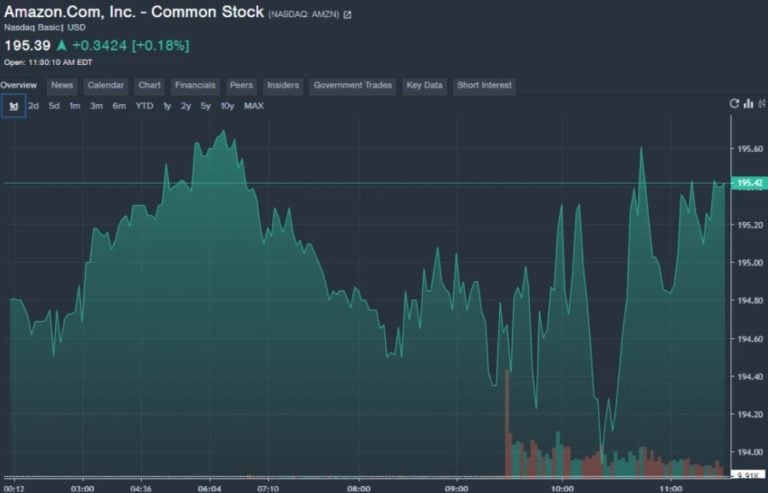
Task: Open AMZN external link icon
Action: [x=347, y=15]
